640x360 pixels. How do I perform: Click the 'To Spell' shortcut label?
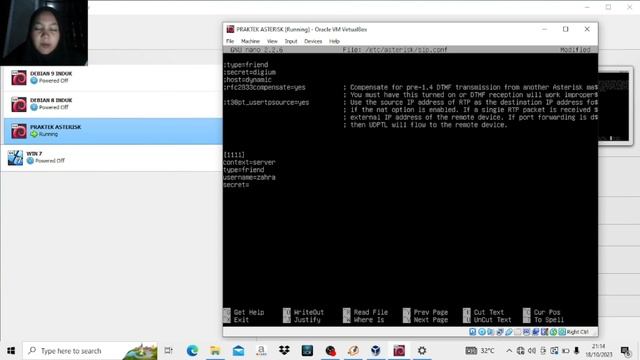coord(549,320)
